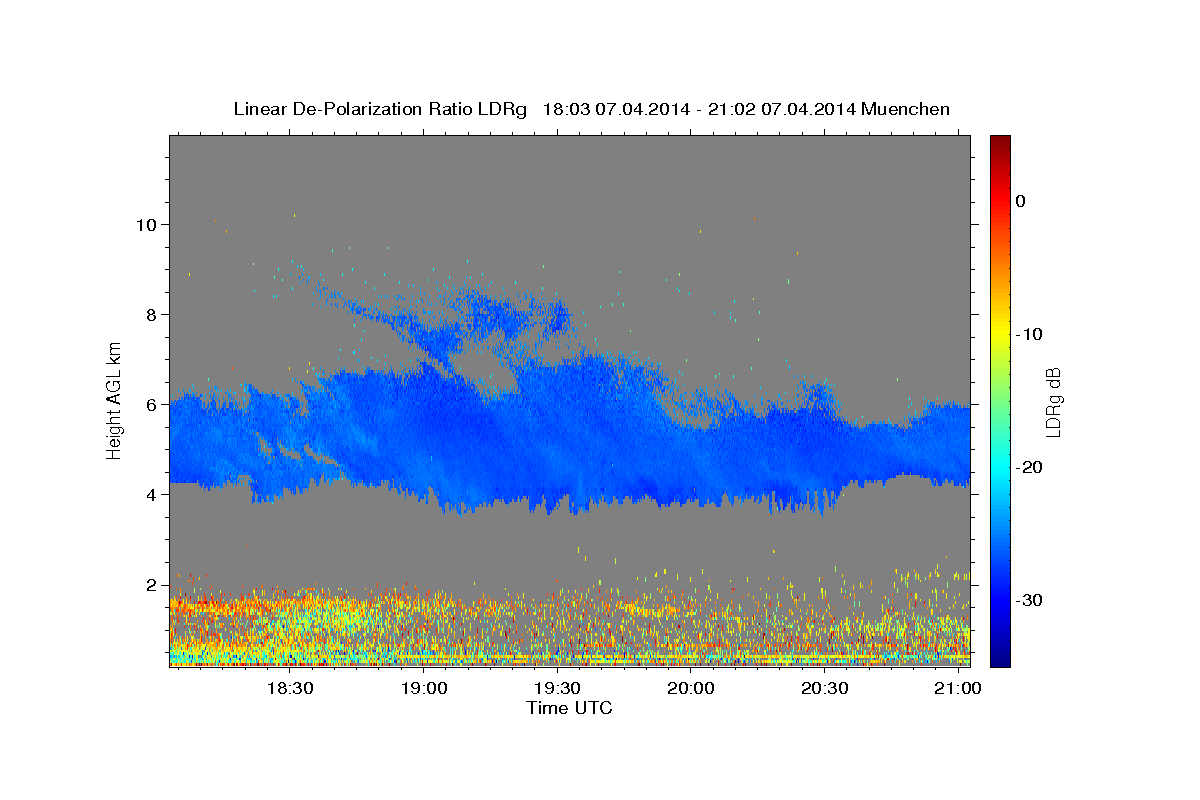Viewport: 1200px width, 800px height.
Task: Click the height tick label 6
Action: coord(154,404)
